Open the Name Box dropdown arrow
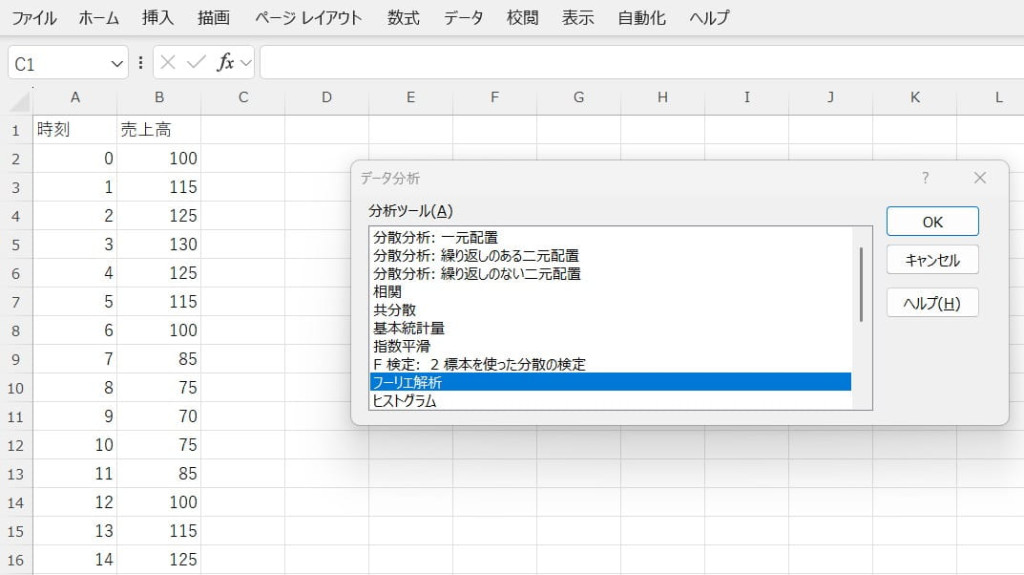 (116, 64)
